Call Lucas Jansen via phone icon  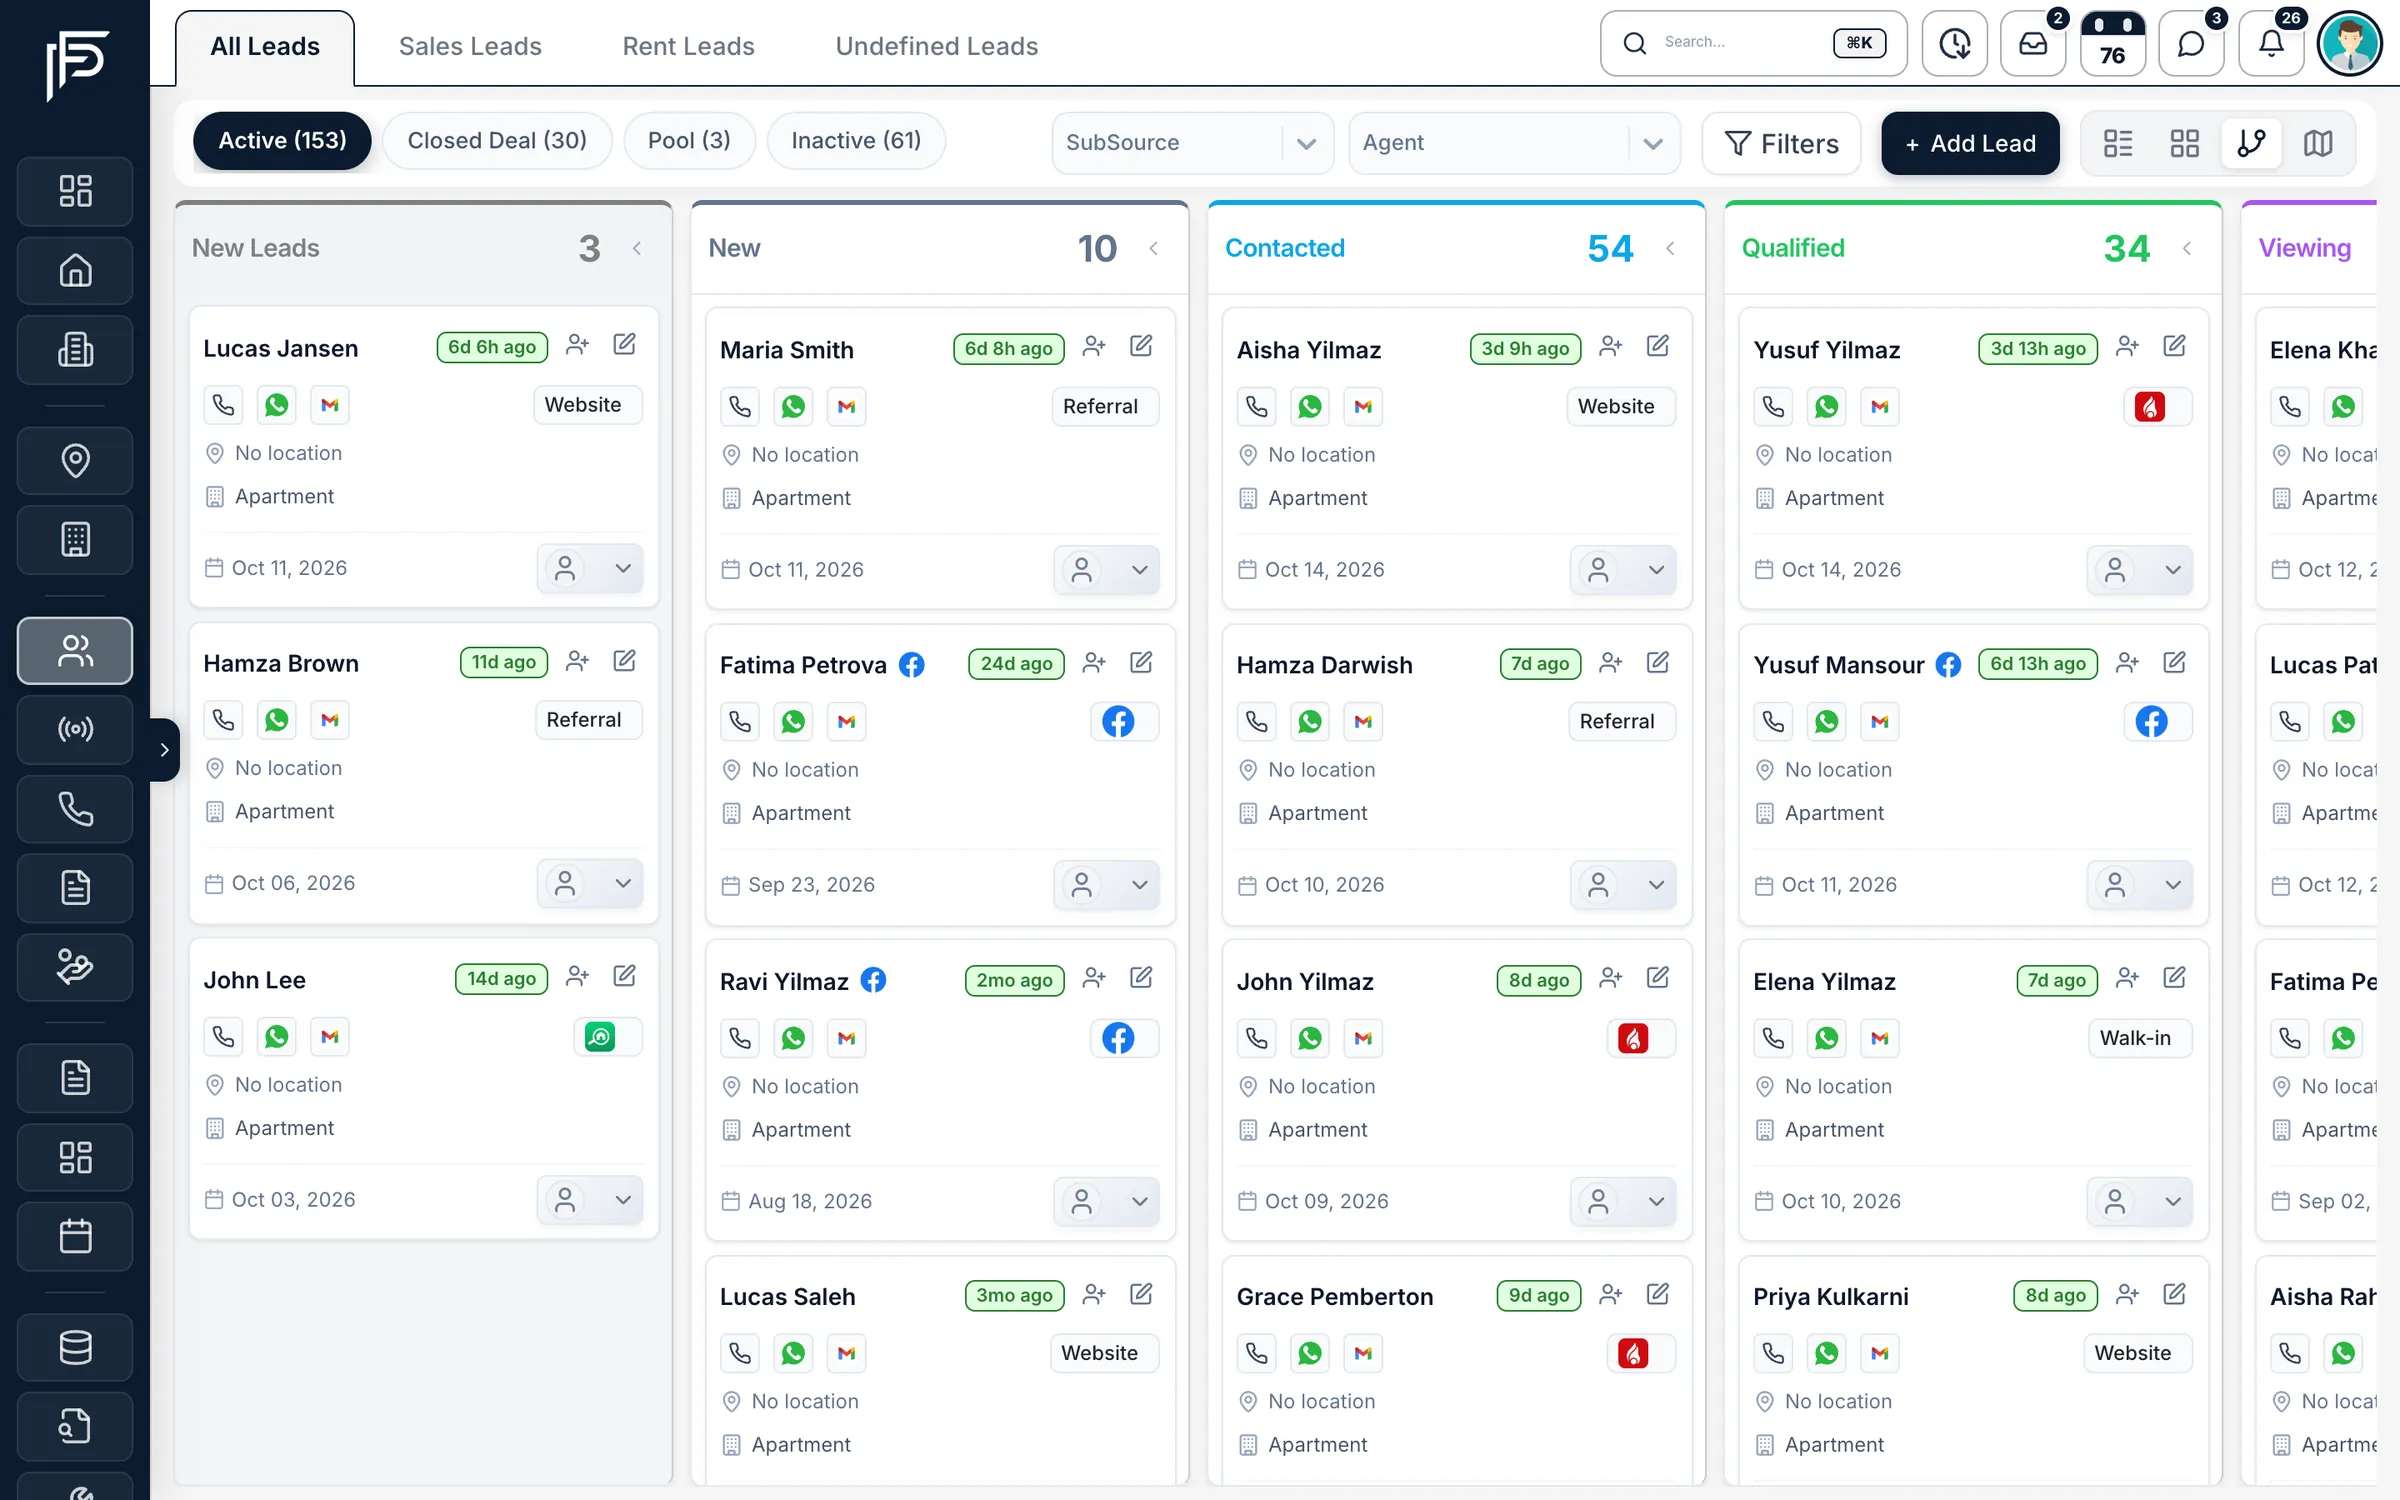[224, 405]
